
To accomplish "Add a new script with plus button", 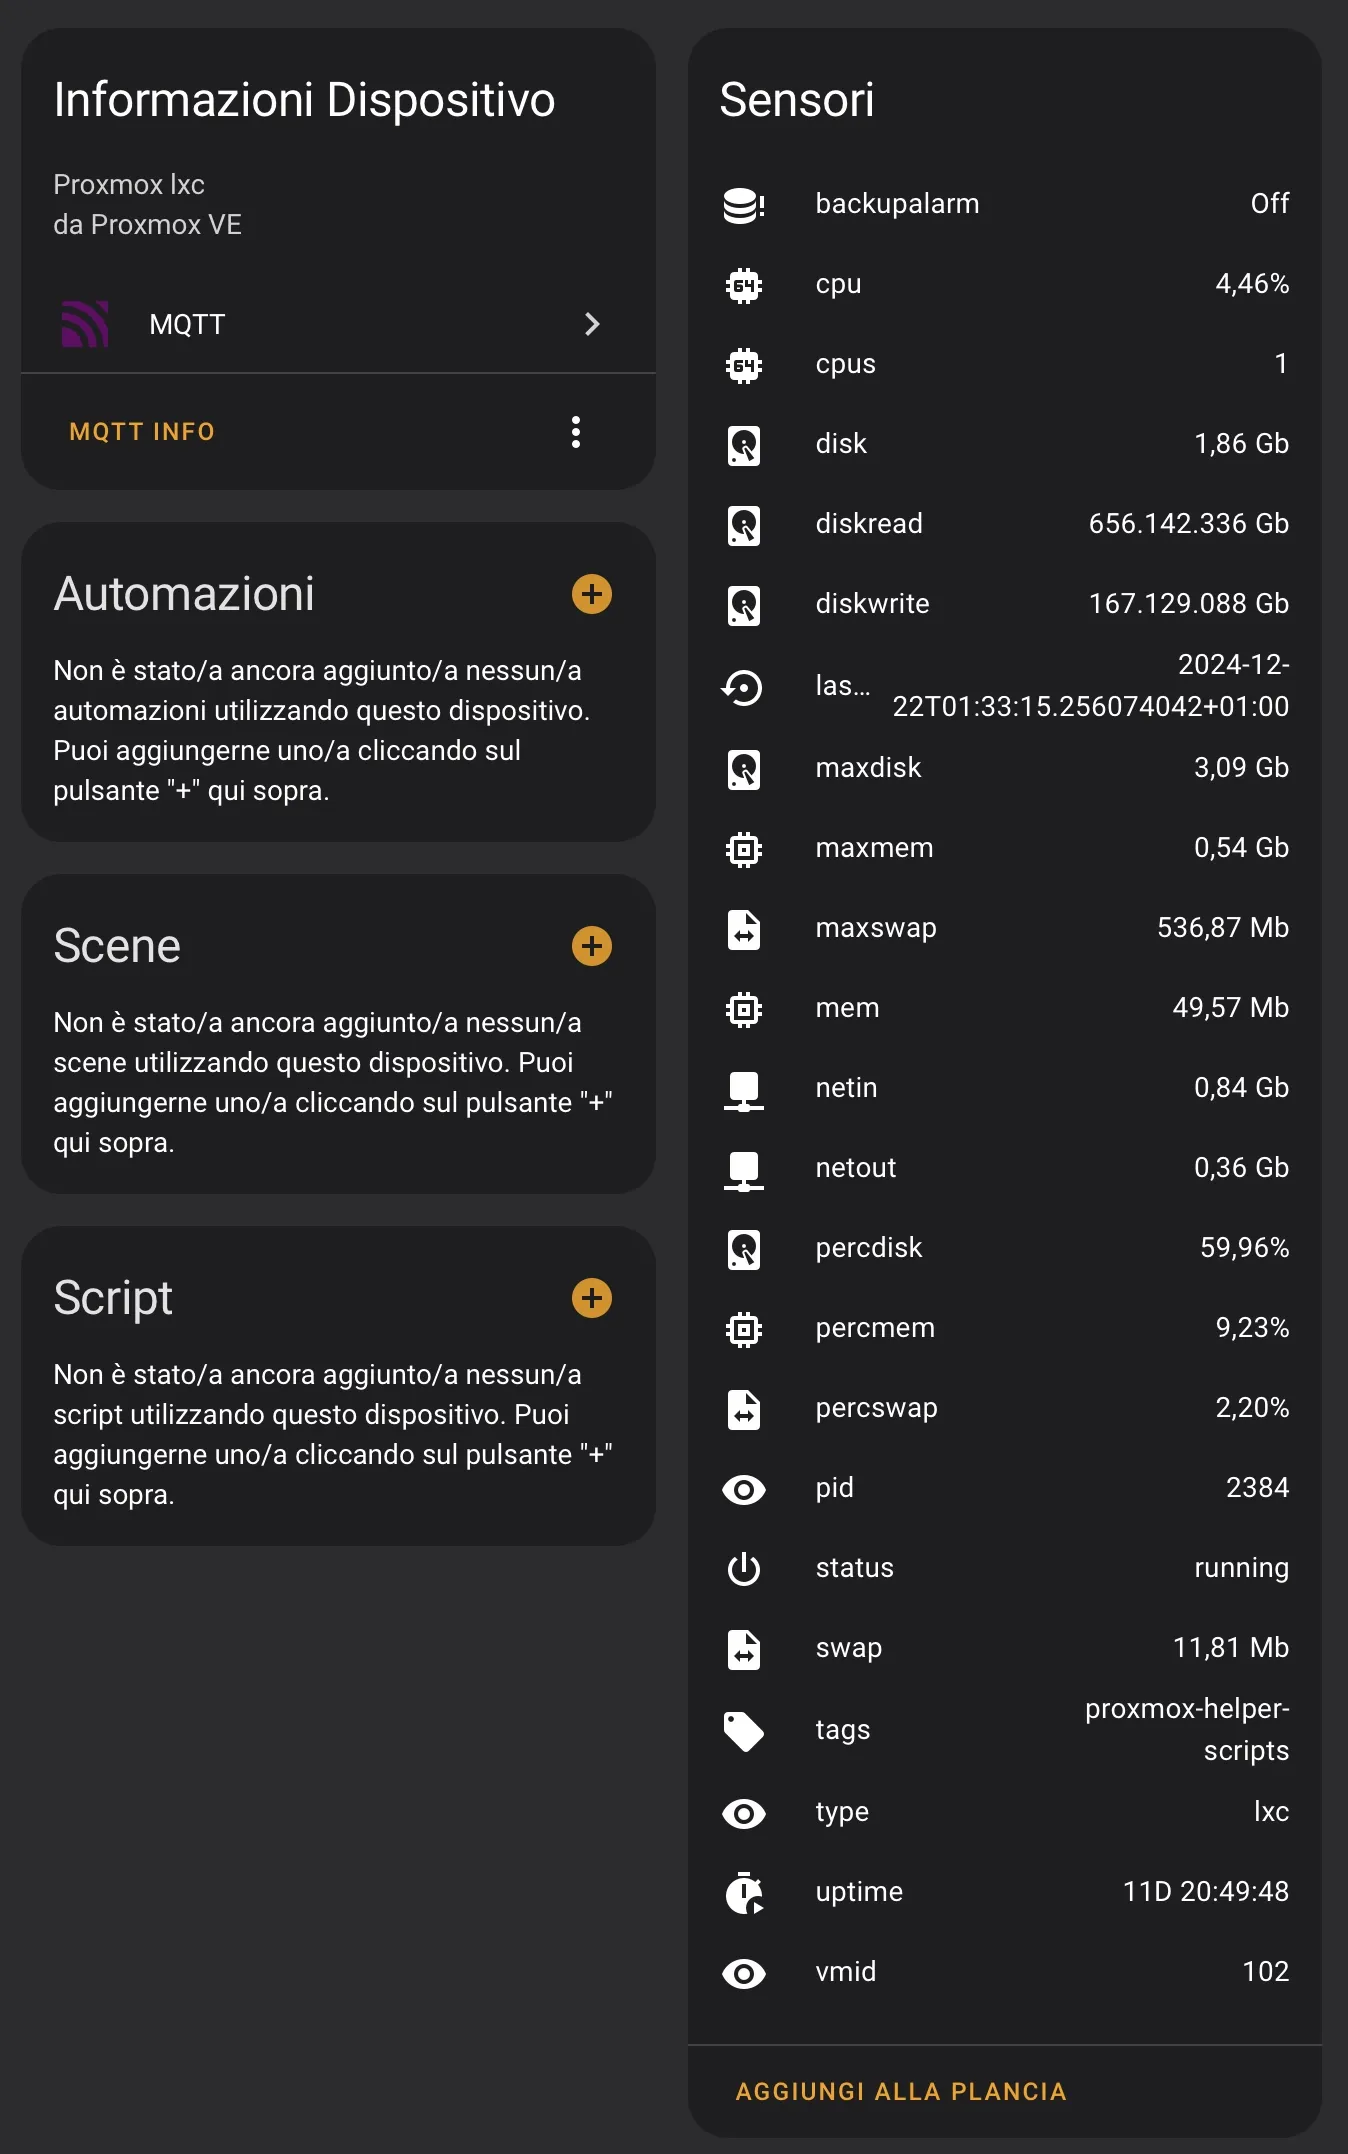I will (592, 1298).
